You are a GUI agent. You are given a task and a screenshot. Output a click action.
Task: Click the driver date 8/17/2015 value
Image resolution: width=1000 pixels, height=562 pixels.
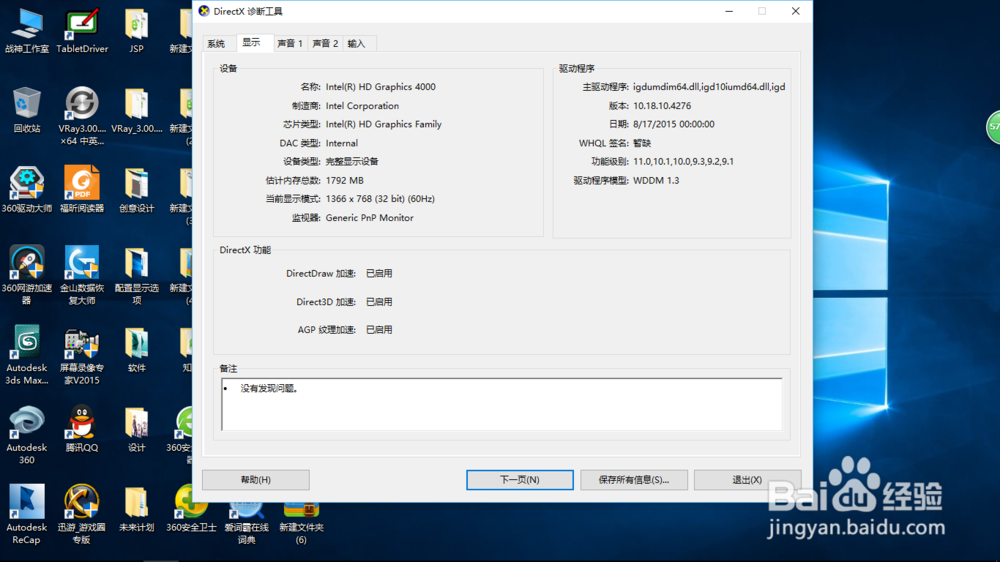(x=673, y=124)
